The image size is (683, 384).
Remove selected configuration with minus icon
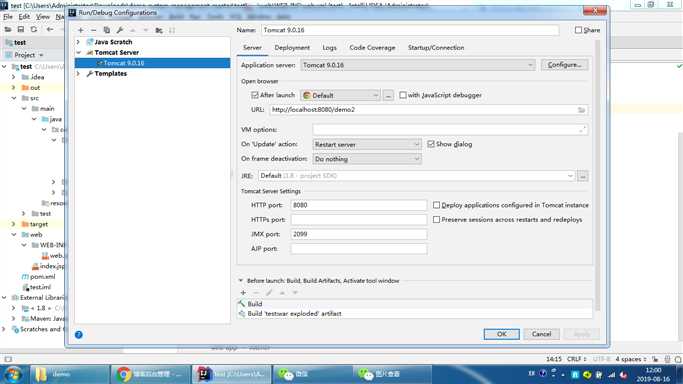pyautogui.click(x=93, y=30)
